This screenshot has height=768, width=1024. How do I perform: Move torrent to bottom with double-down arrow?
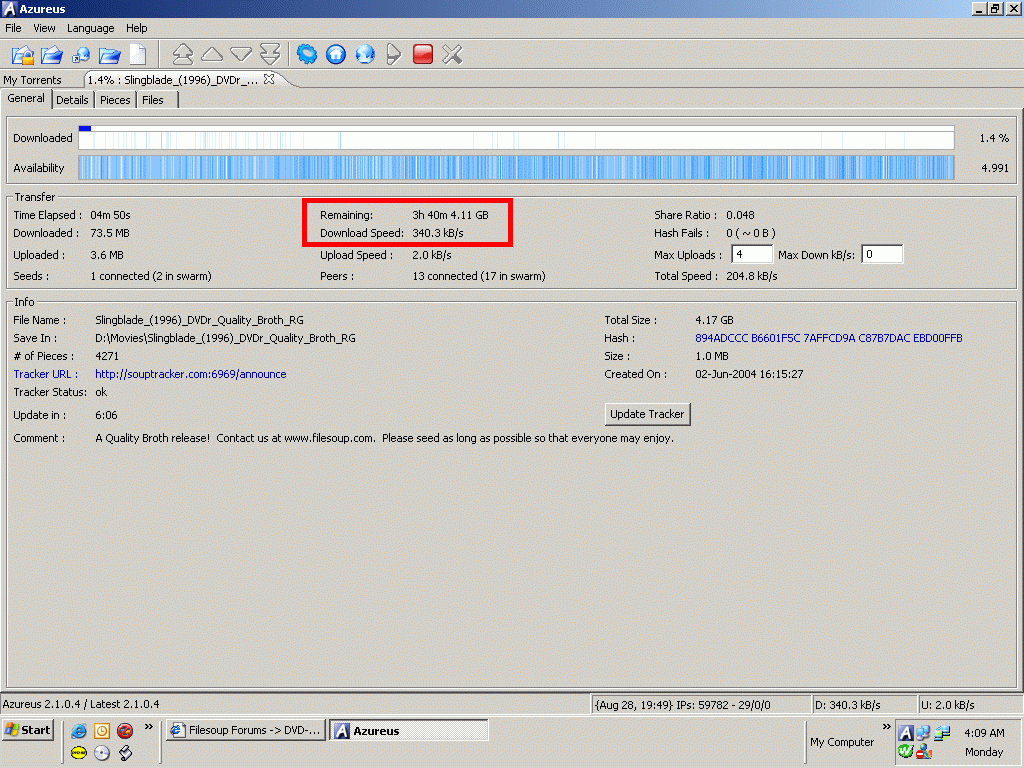(270, 54)
